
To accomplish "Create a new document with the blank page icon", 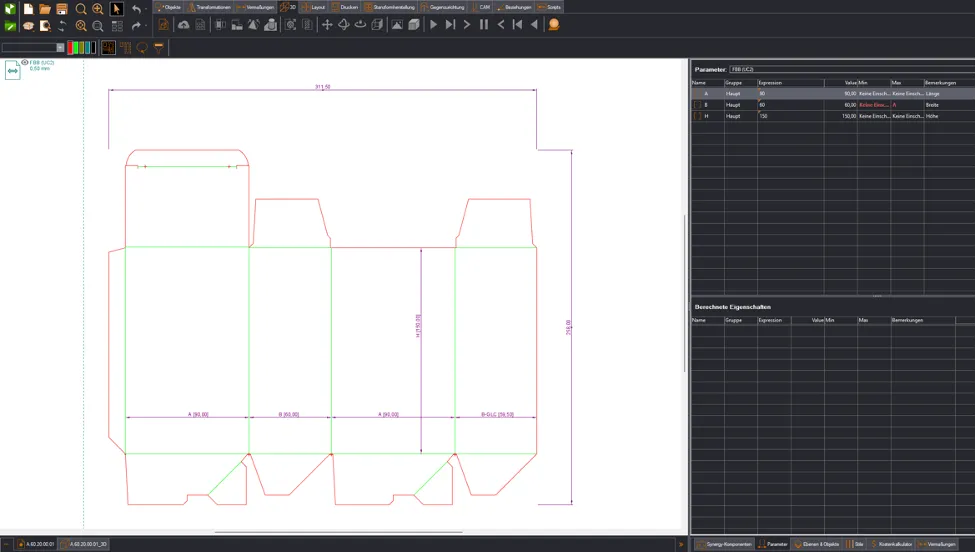I will pos(28,9).
